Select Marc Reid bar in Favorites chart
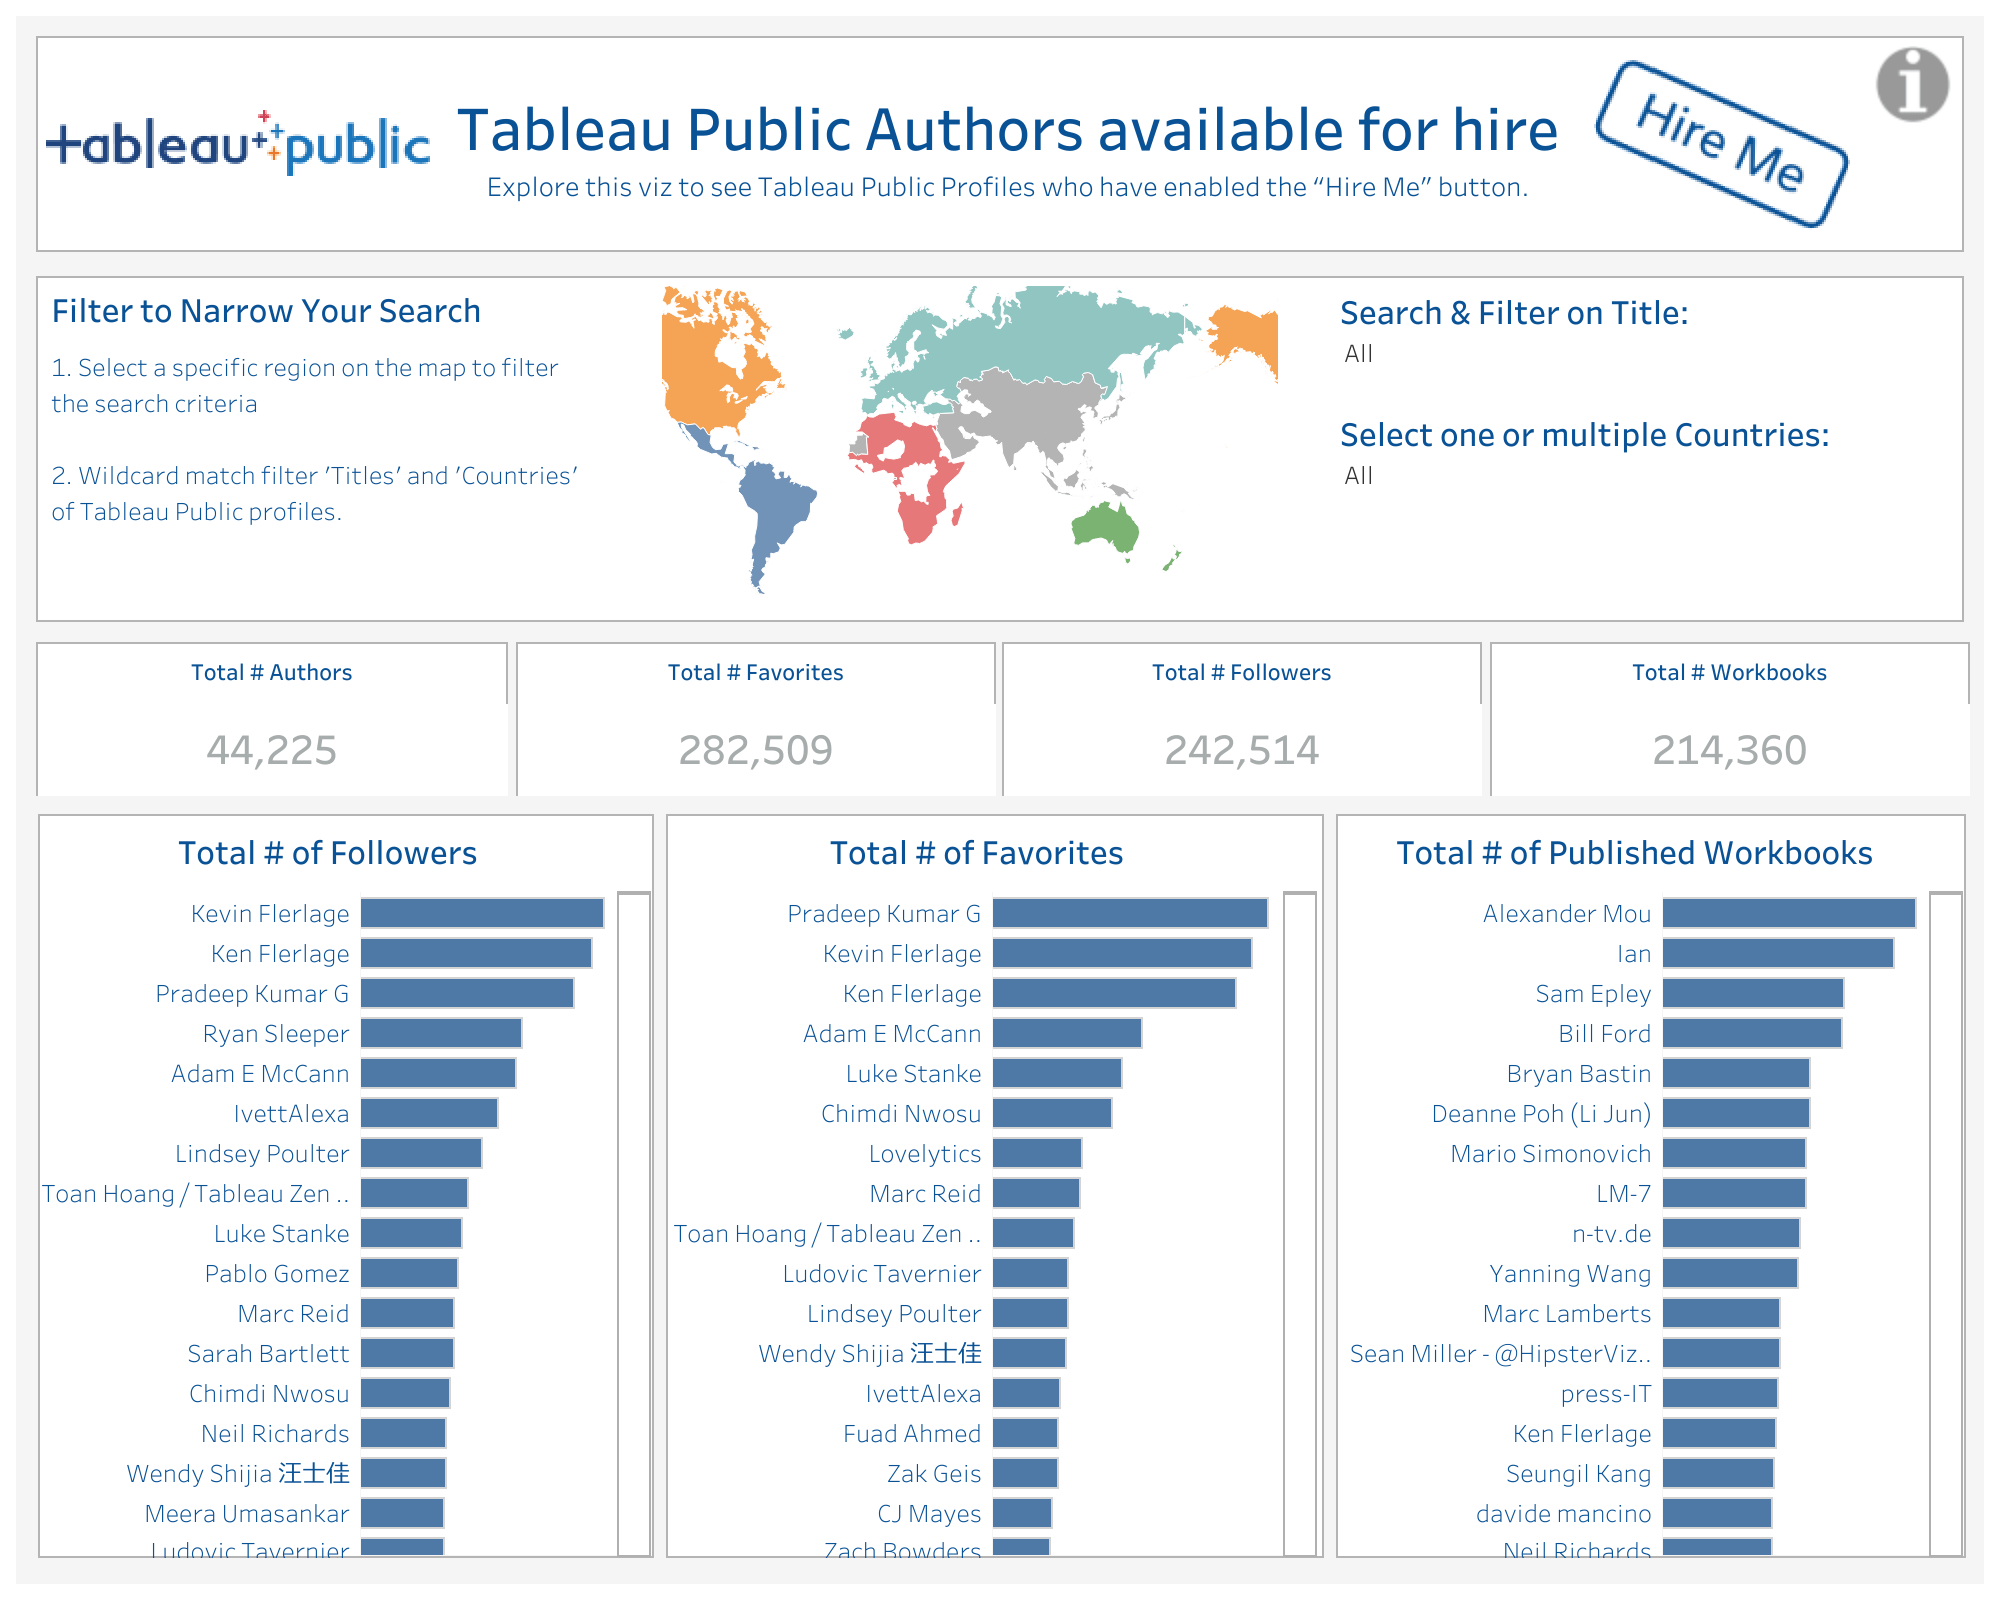The height and width of the screenshot is (1598, 1998). point(1036,1193)
